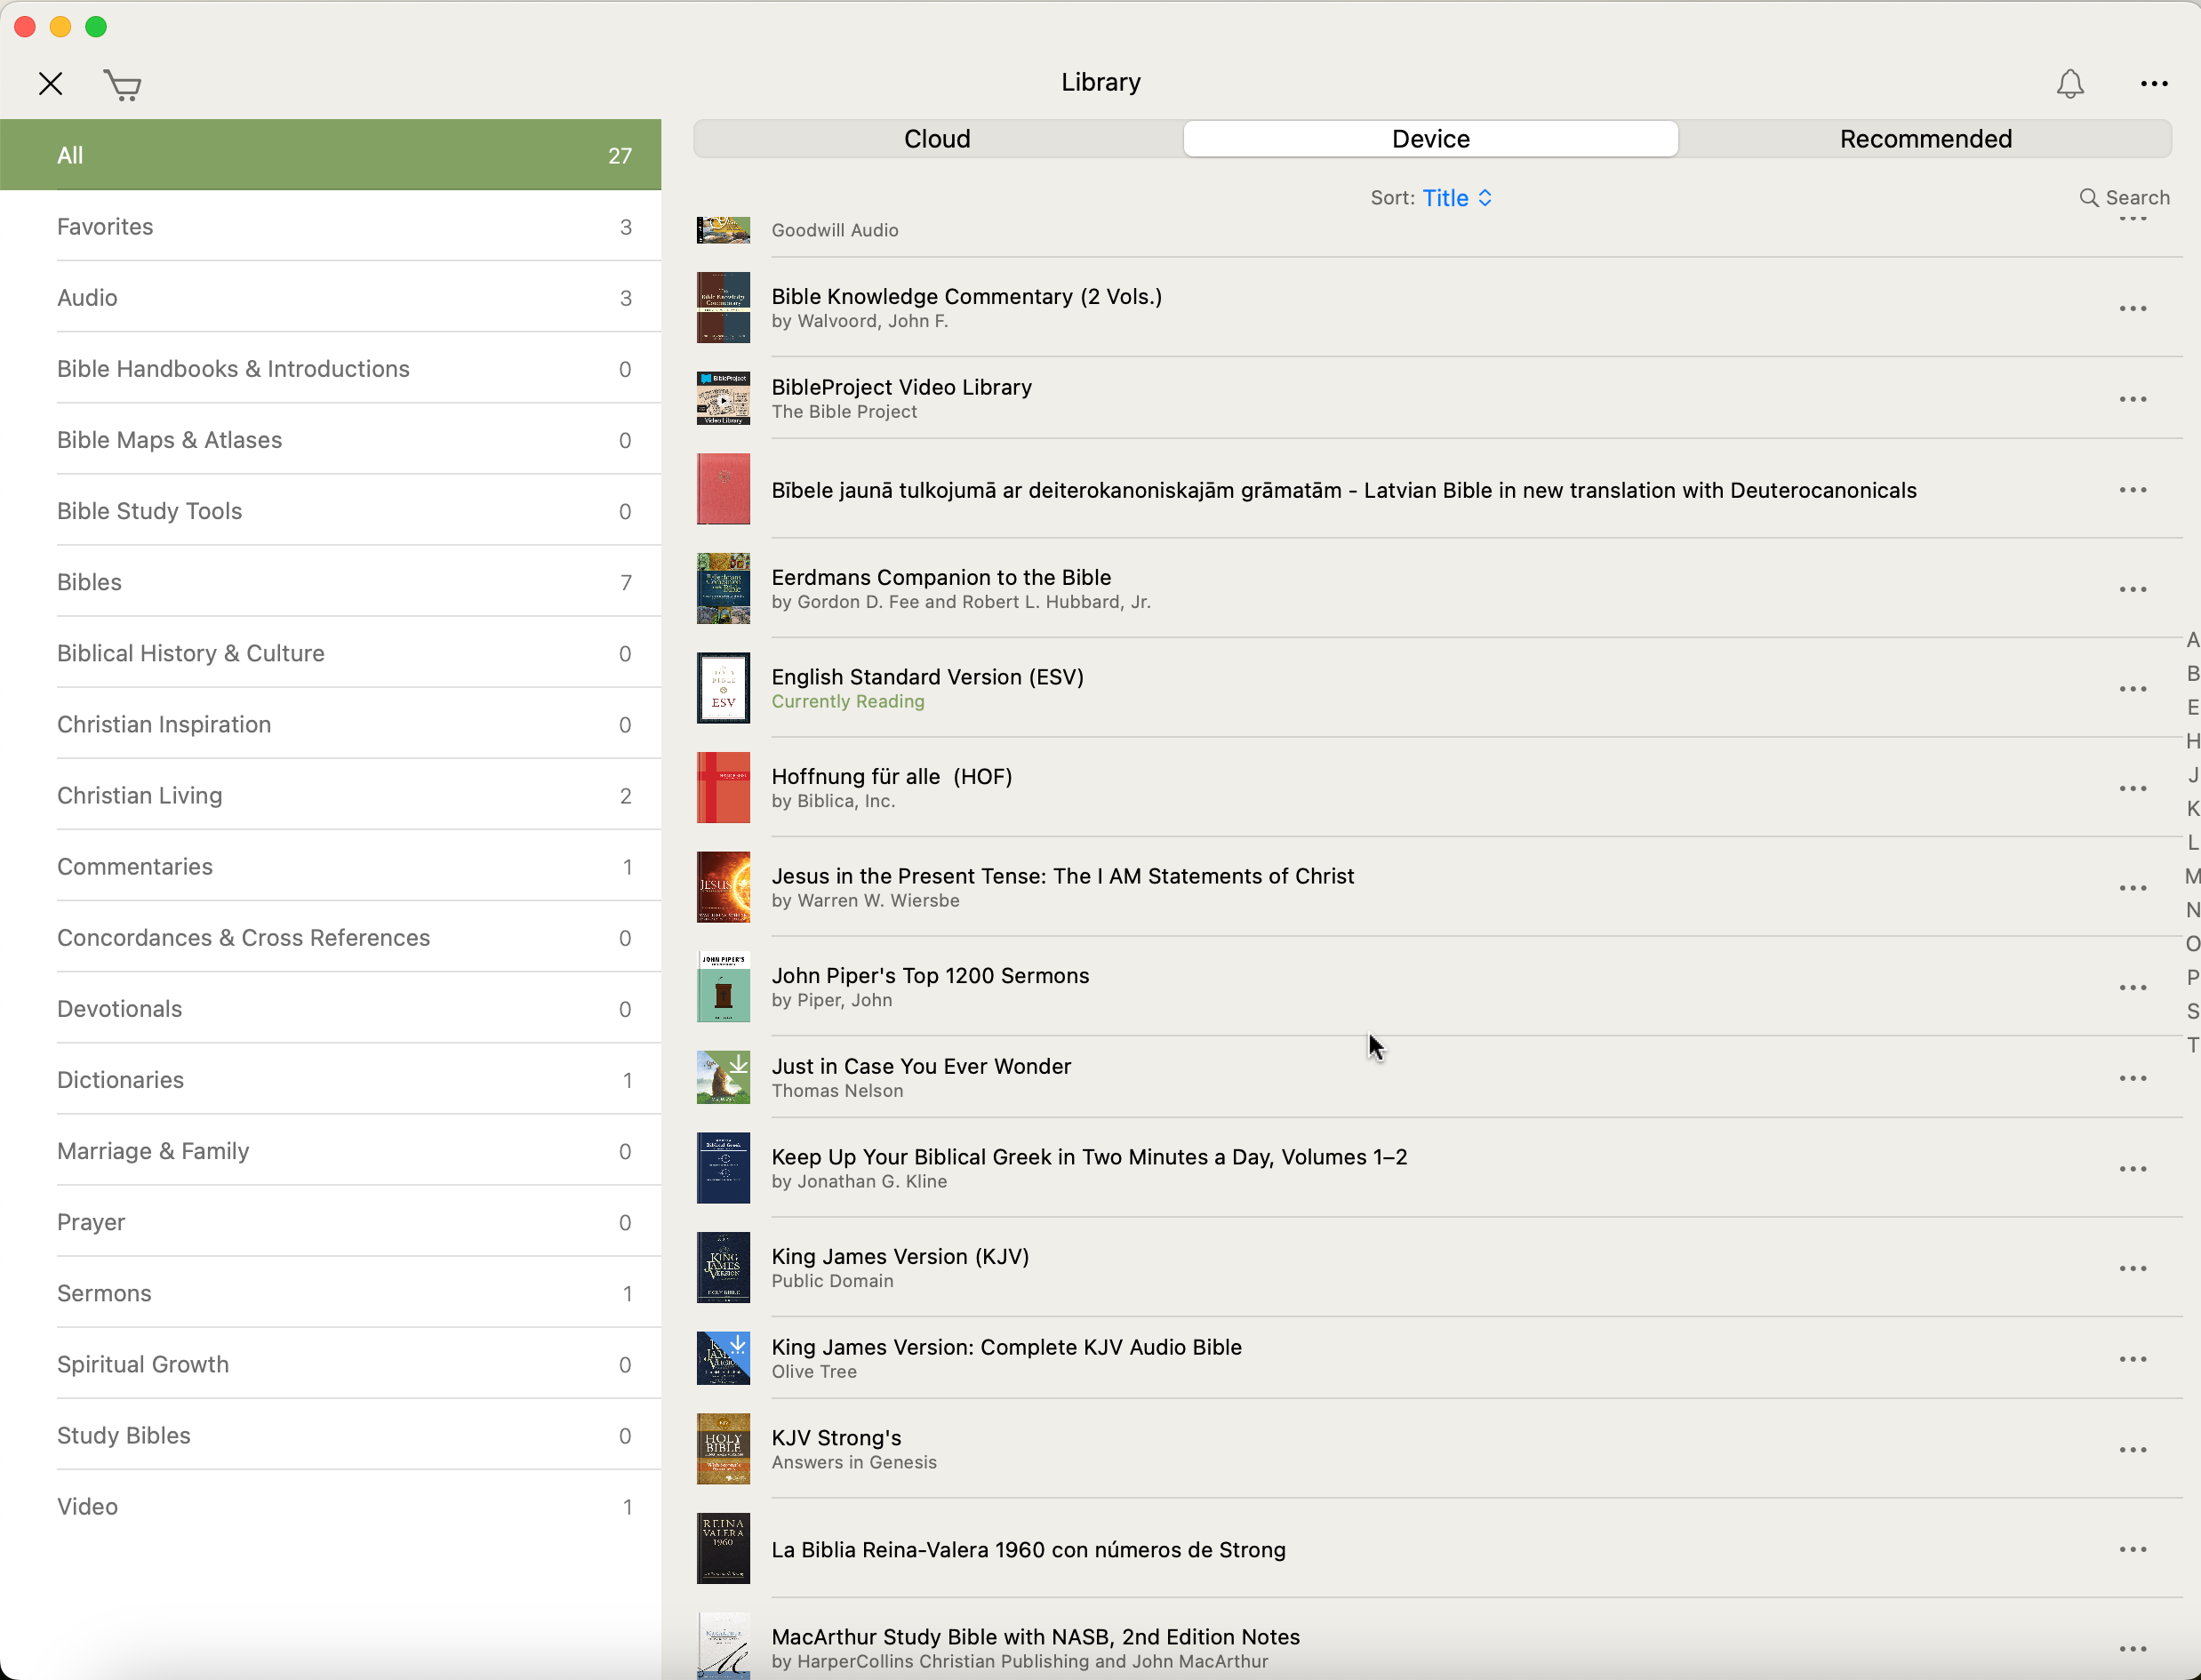Image resolution: width=2201 pixels, height=1680 pixels.
Task: Open the shopping cart store icon
Action: click(x=122, y=85)
